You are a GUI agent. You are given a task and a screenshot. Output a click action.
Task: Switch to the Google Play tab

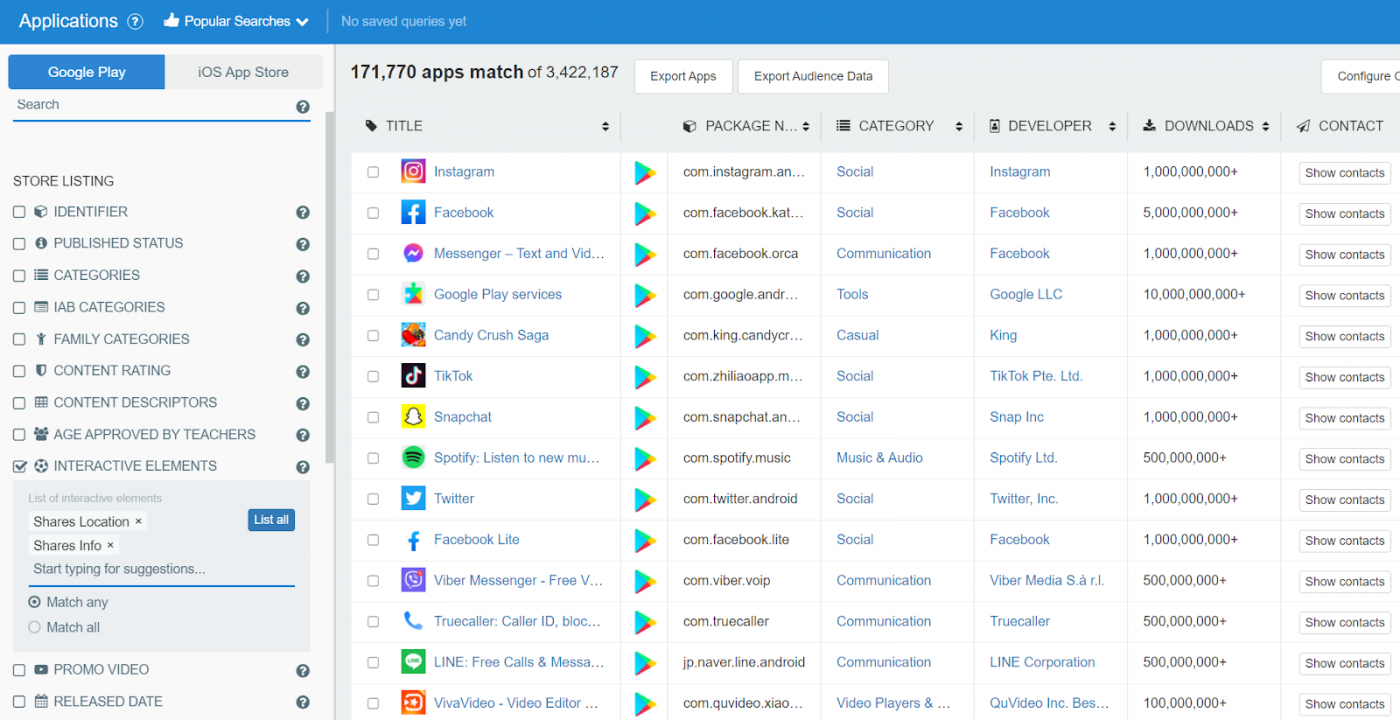(86, 72)
